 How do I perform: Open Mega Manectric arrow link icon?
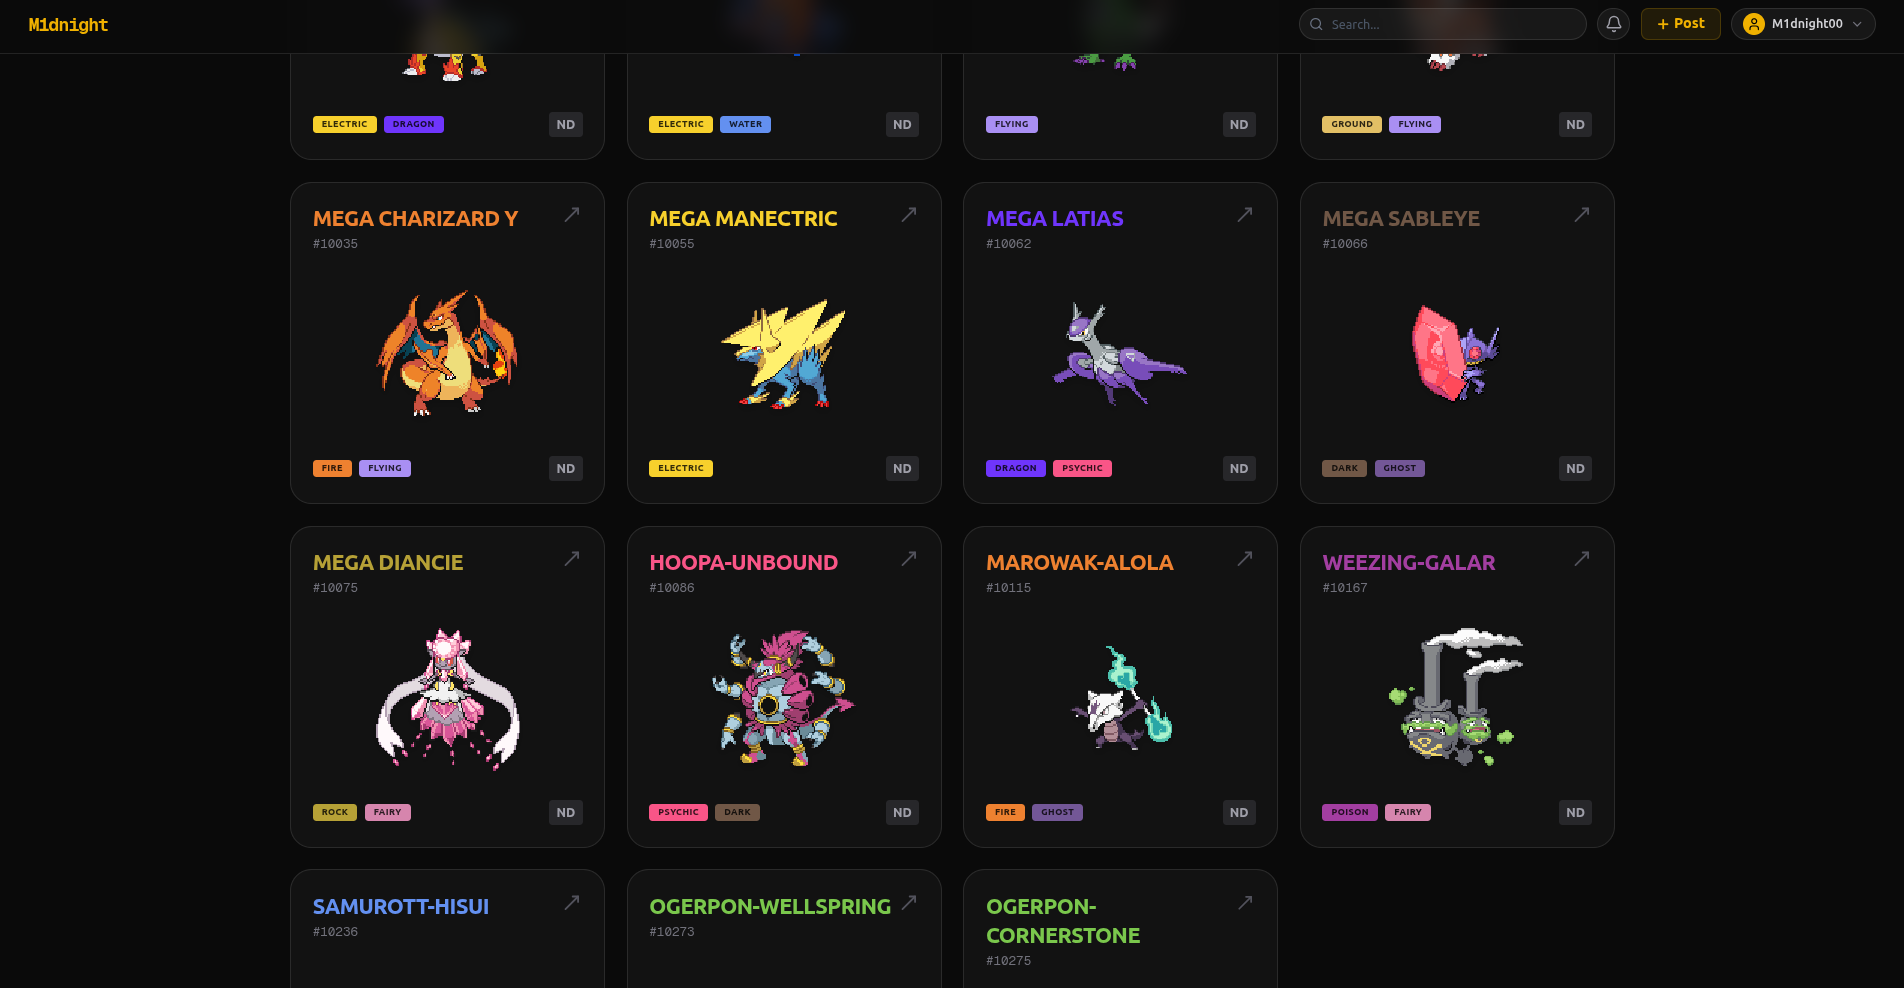pyautogui.click(x=909, y=214)
